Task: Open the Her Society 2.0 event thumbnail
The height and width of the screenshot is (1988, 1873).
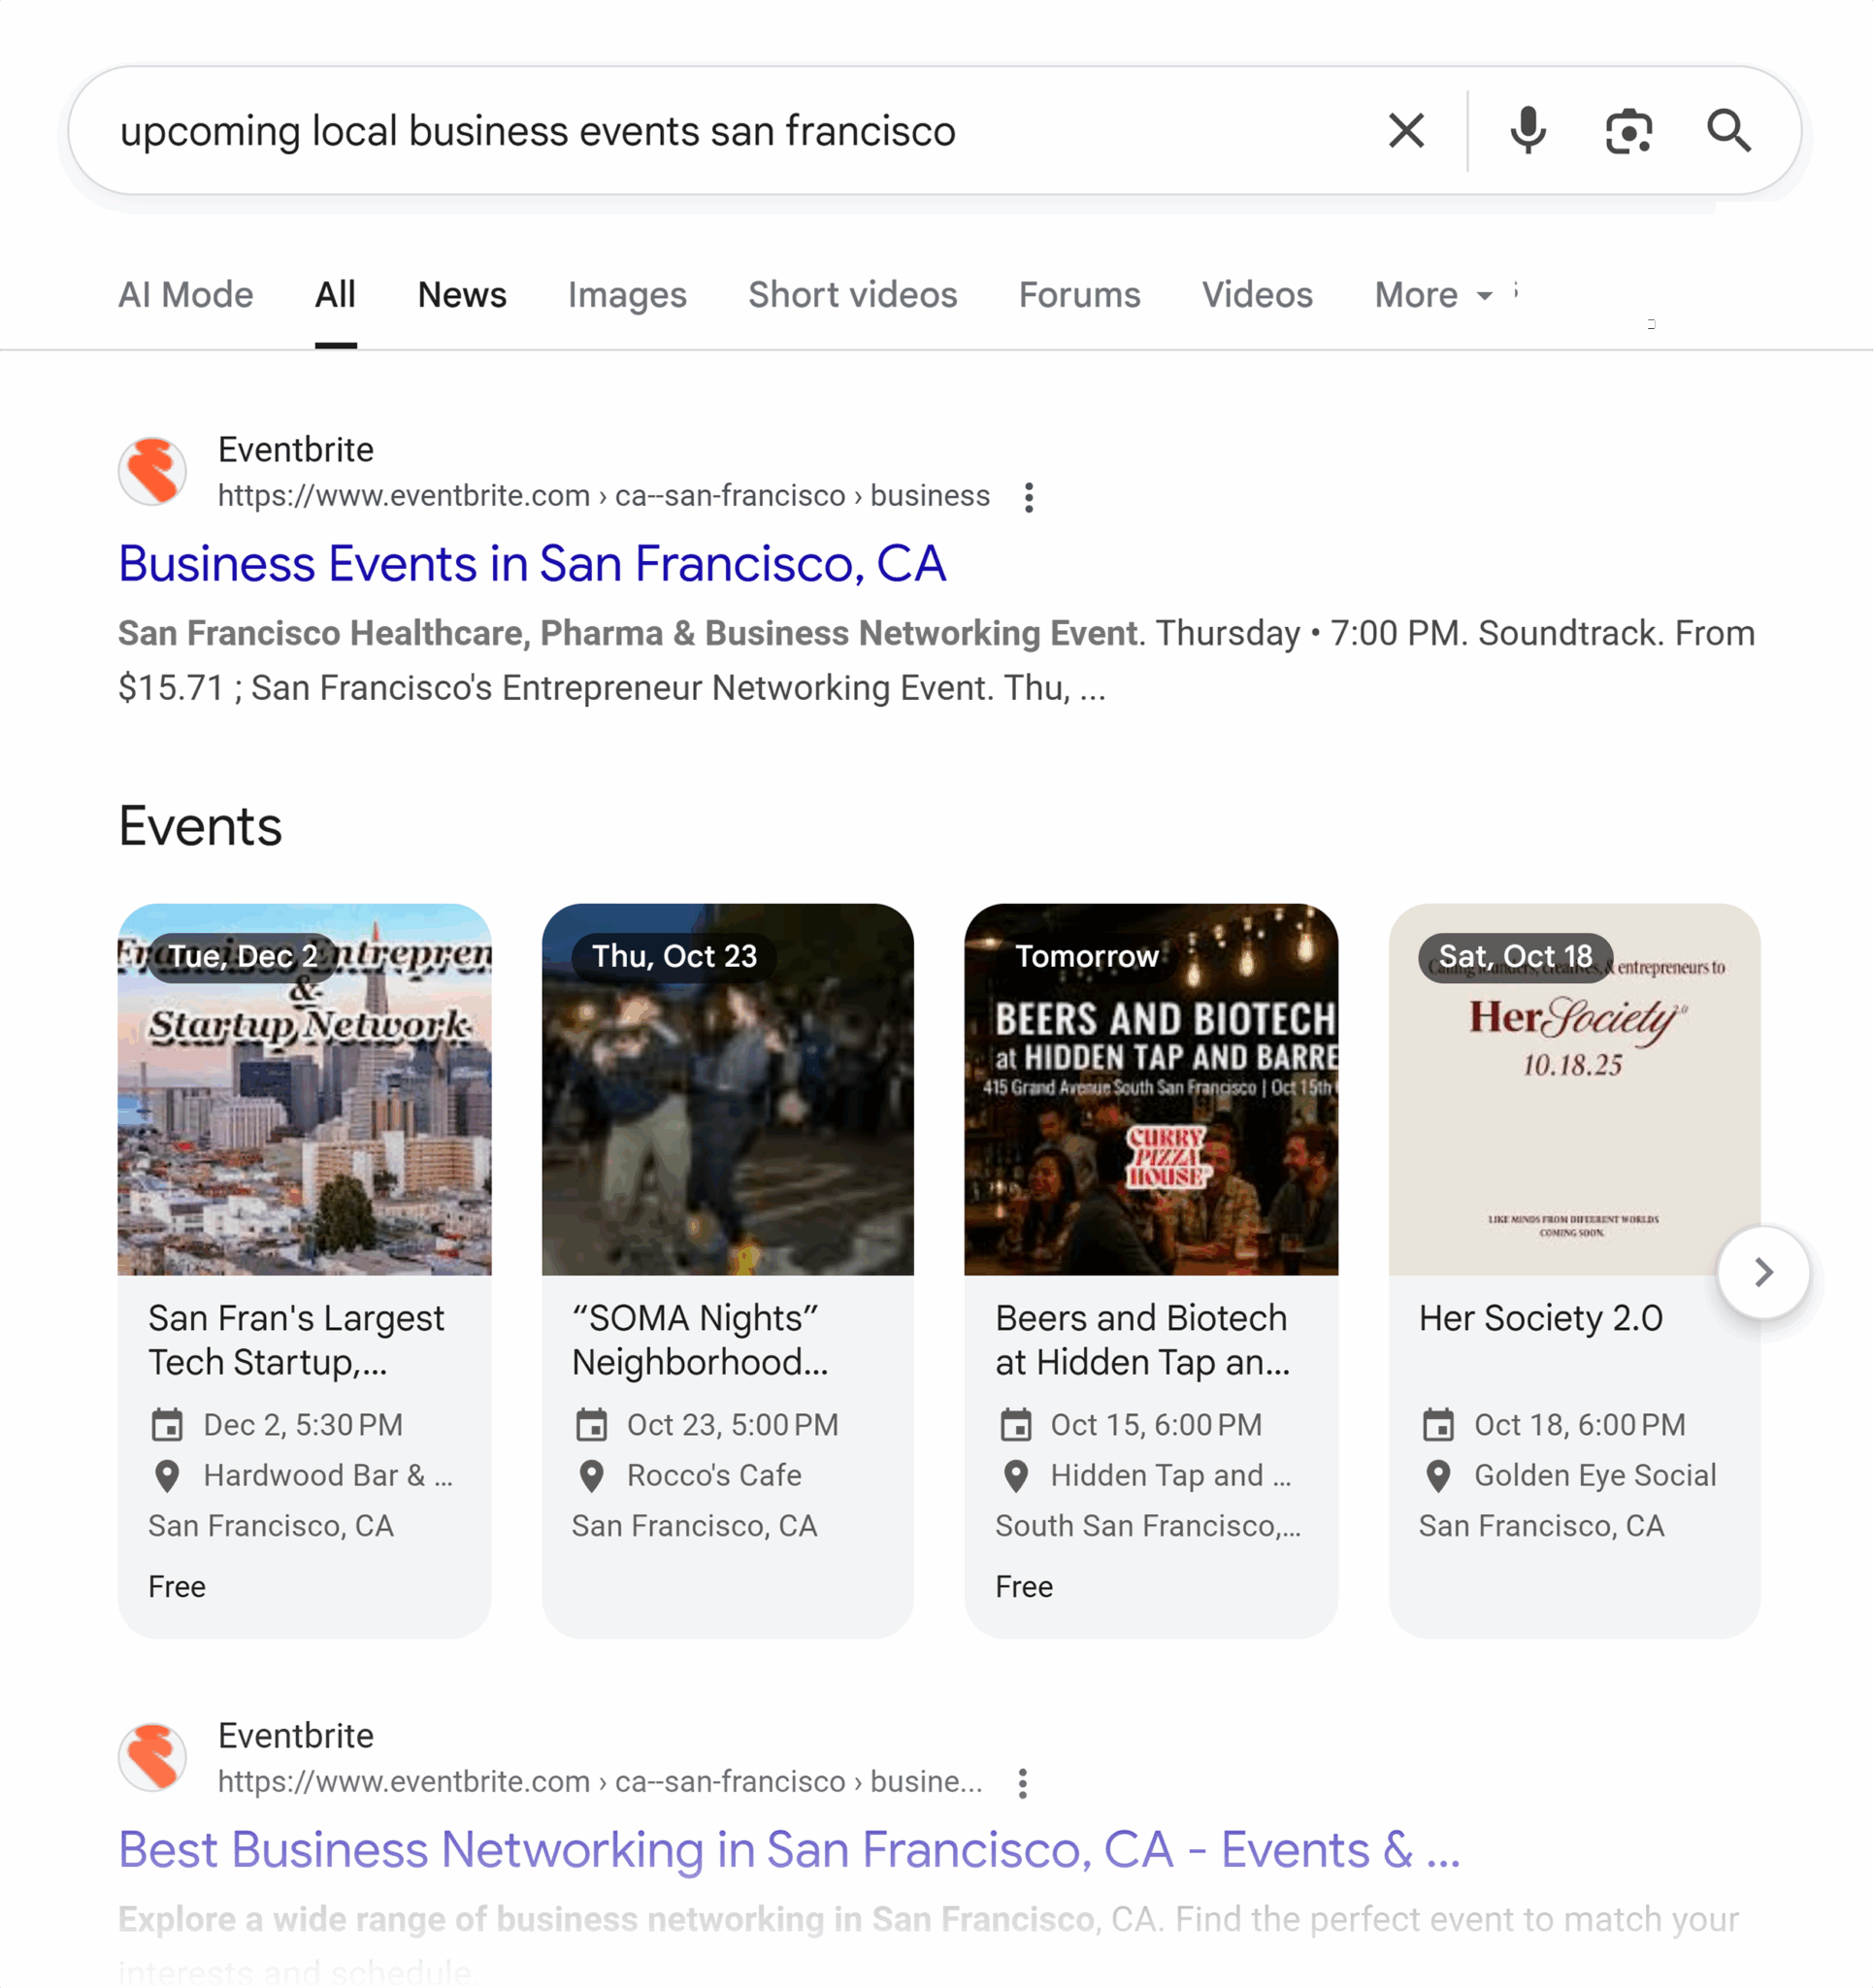Action: [x=1574, y=1090]
